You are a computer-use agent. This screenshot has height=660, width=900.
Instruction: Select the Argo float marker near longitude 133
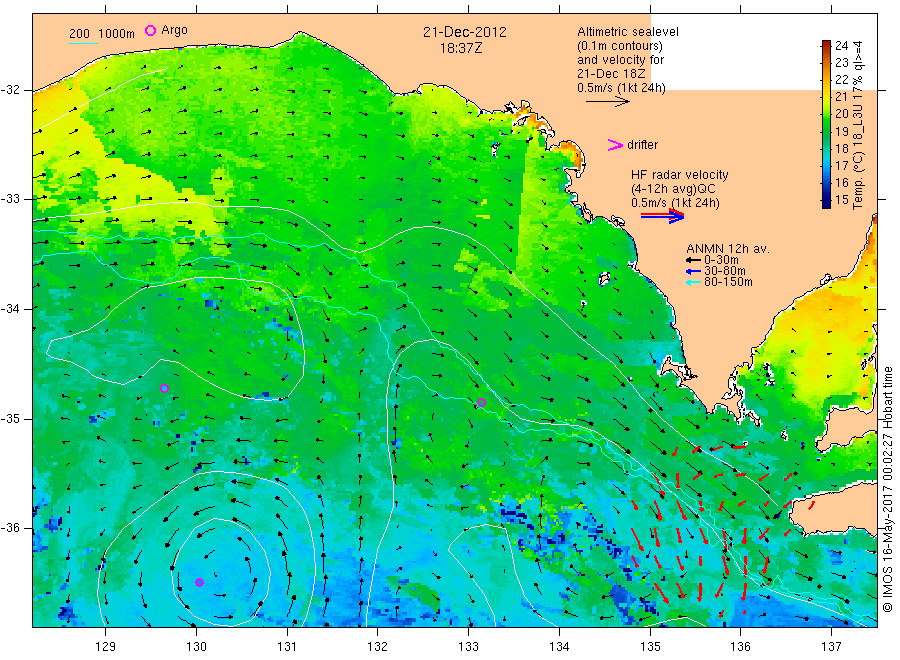[482, 403]
